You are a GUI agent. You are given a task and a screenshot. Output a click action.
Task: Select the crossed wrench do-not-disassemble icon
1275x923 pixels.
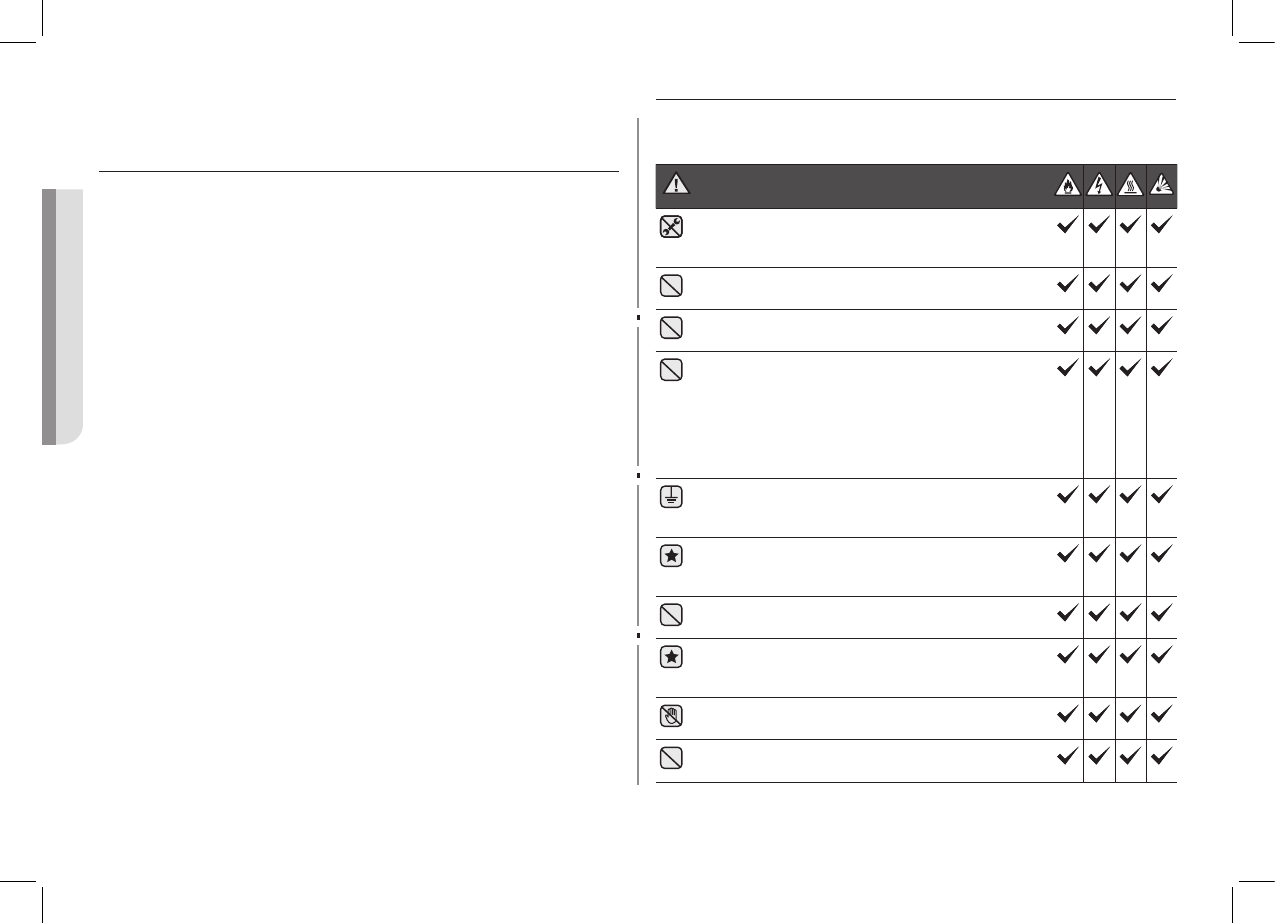[x=672, y=227]
